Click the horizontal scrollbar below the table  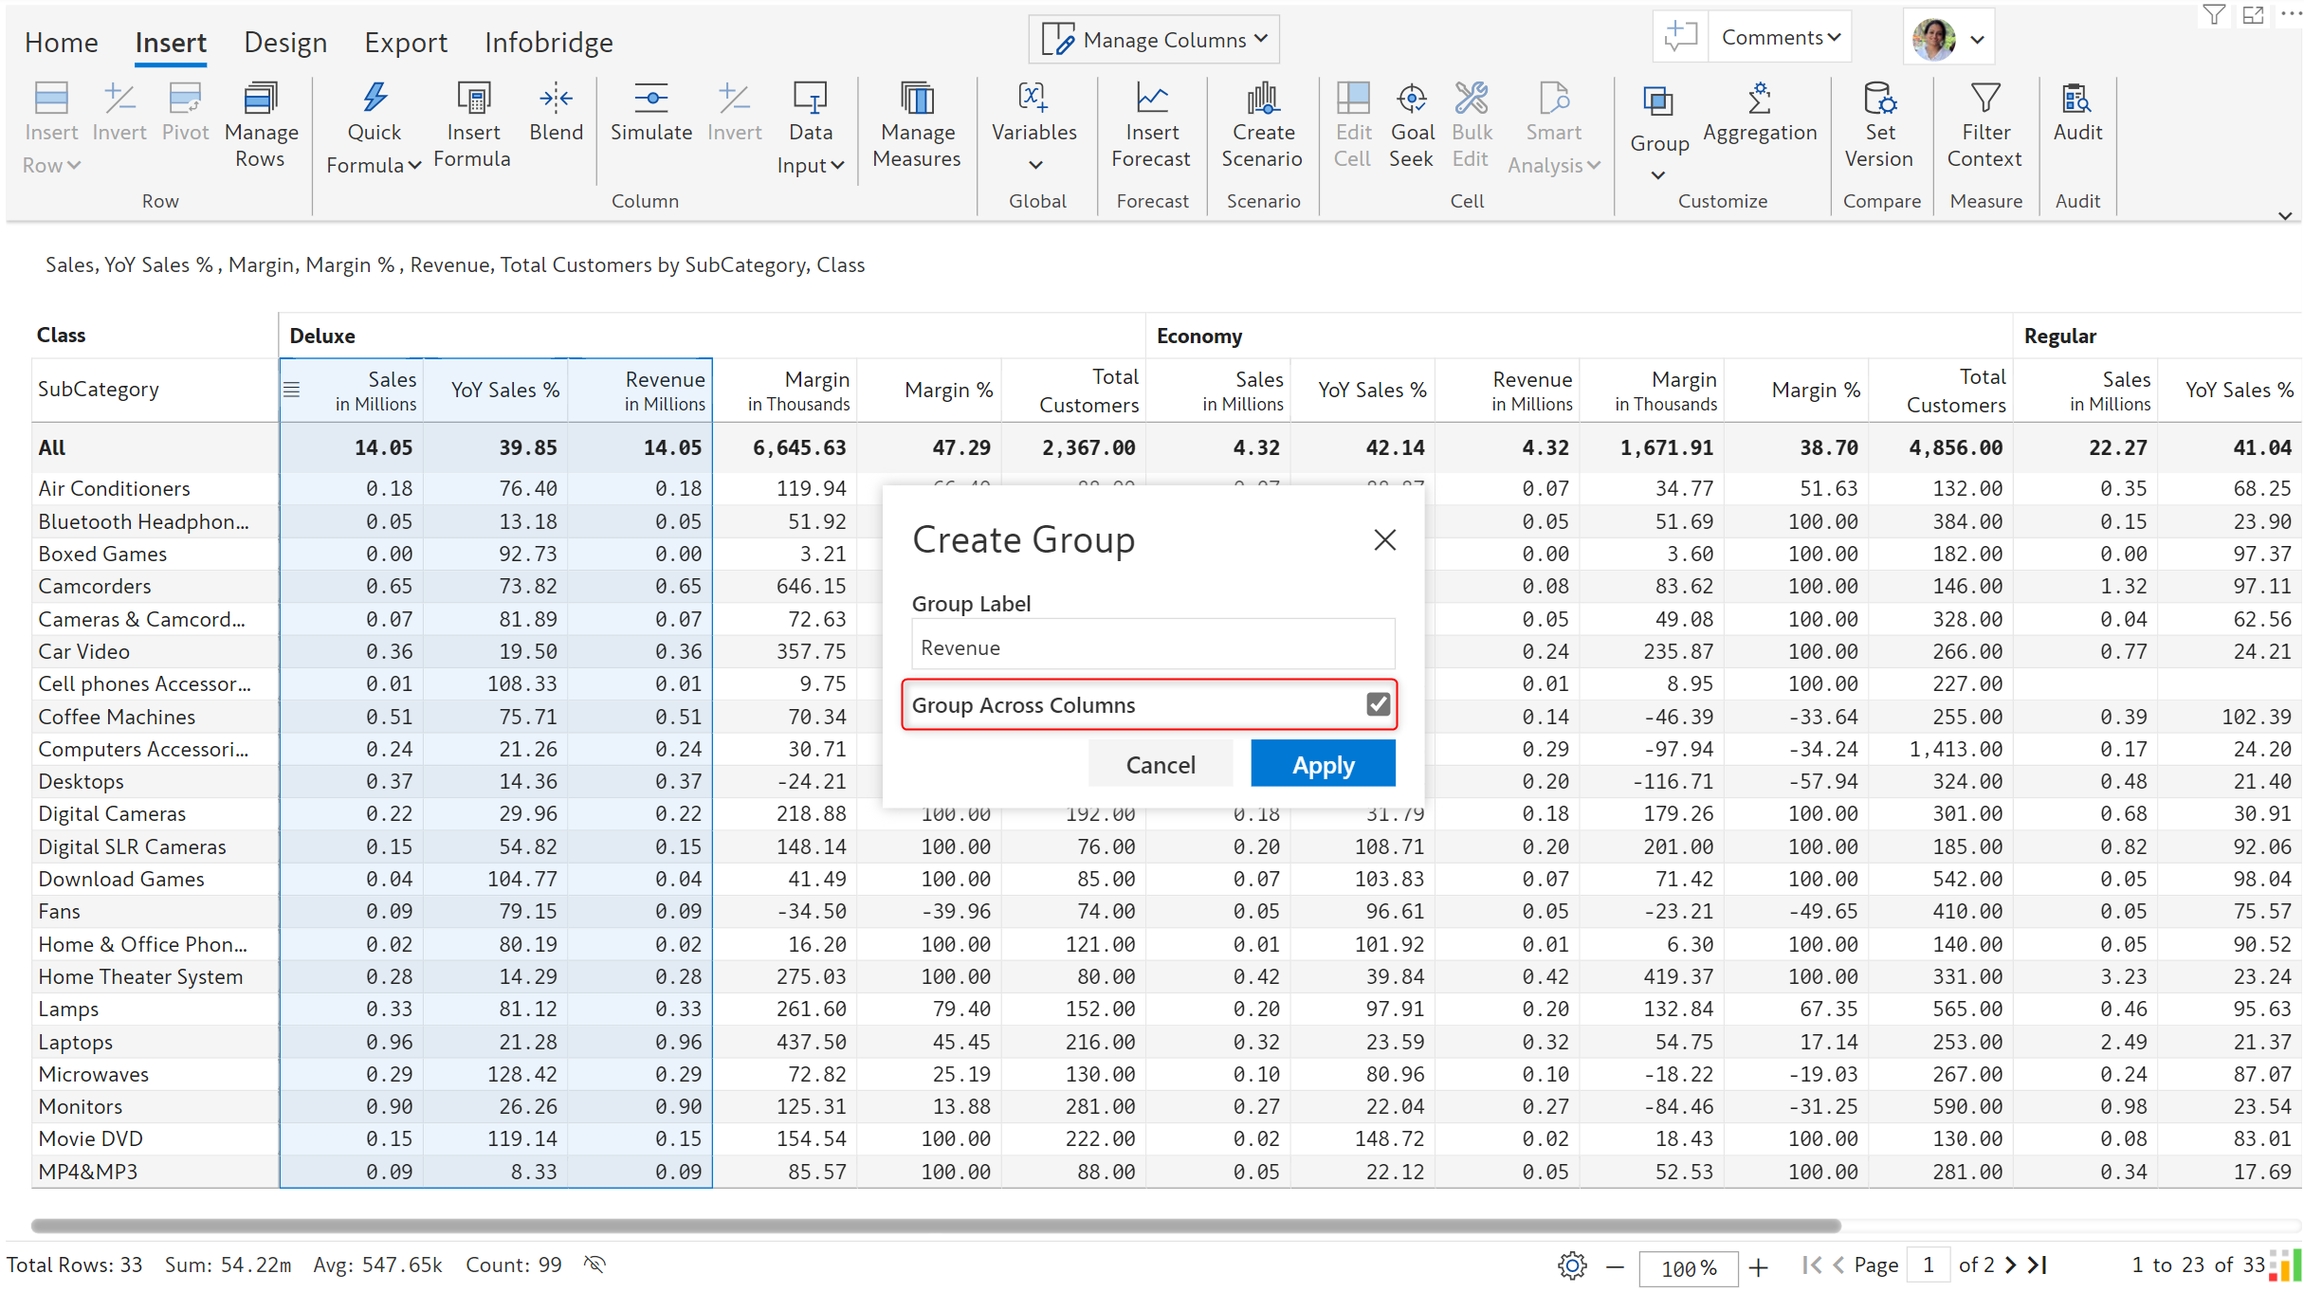[935, 1225]
